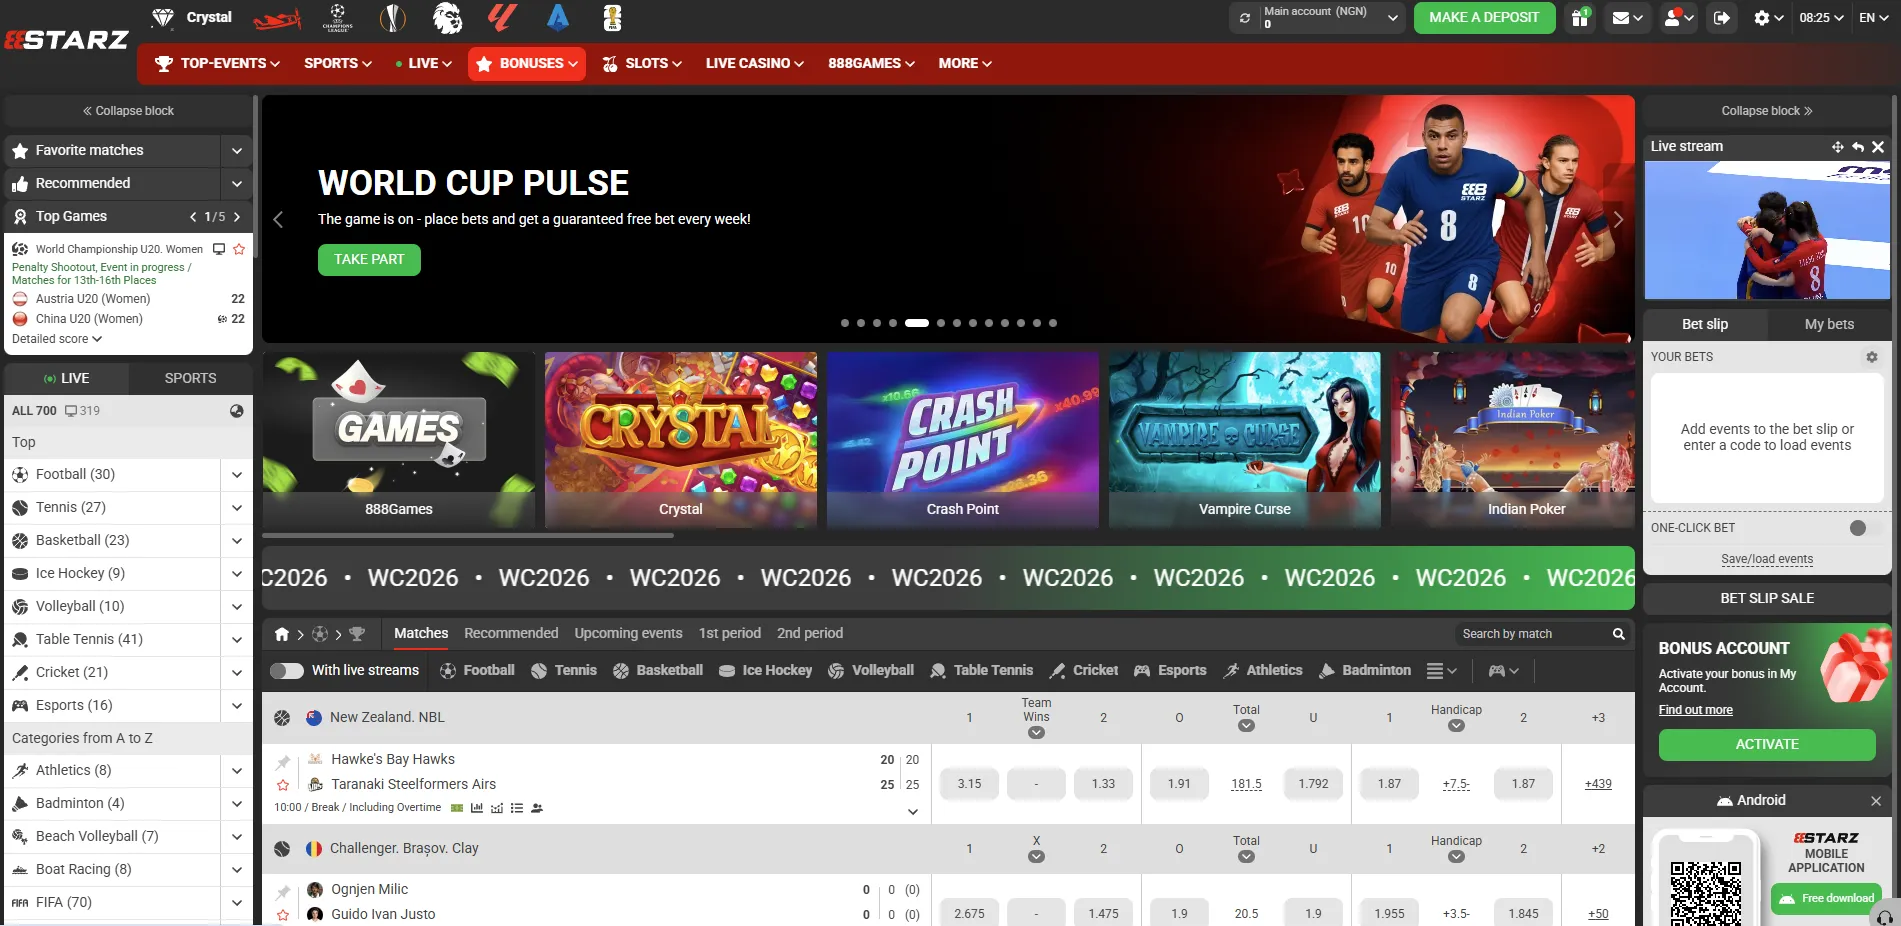Click the Champions League ball icon
The width and height of the screenshot is (1901, 926).
point(338,17)
